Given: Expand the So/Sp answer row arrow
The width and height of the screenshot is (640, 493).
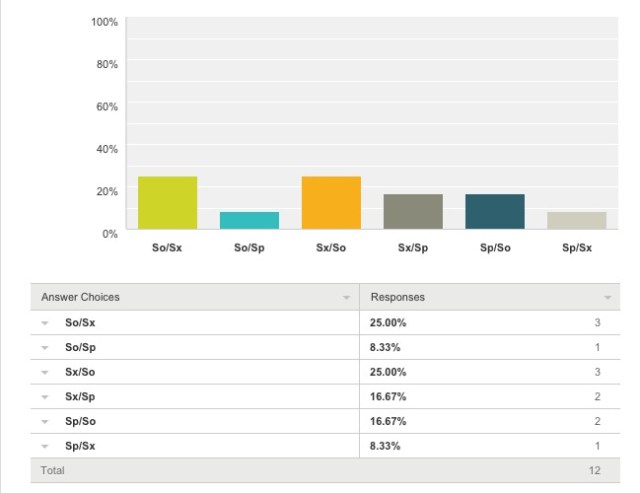Looking at the screenshot, I should coord(44,348).
